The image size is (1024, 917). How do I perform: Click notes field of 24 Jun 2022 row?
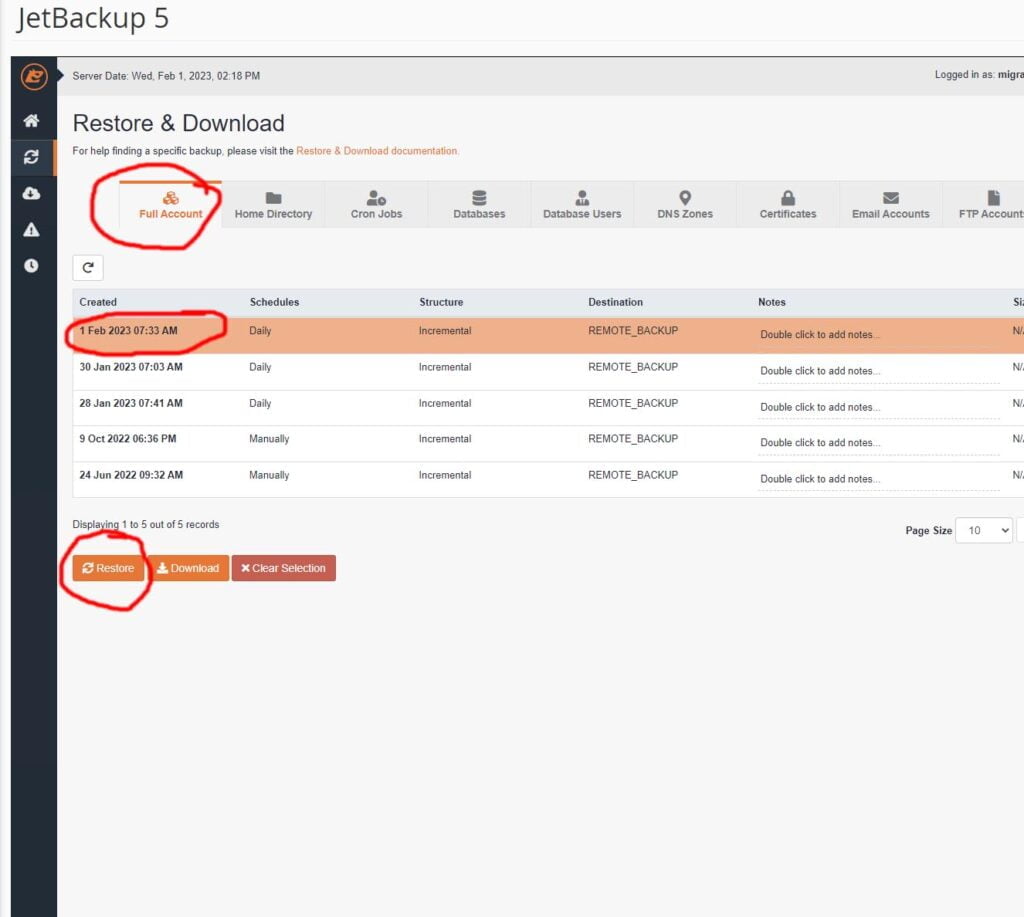point(878,479)
